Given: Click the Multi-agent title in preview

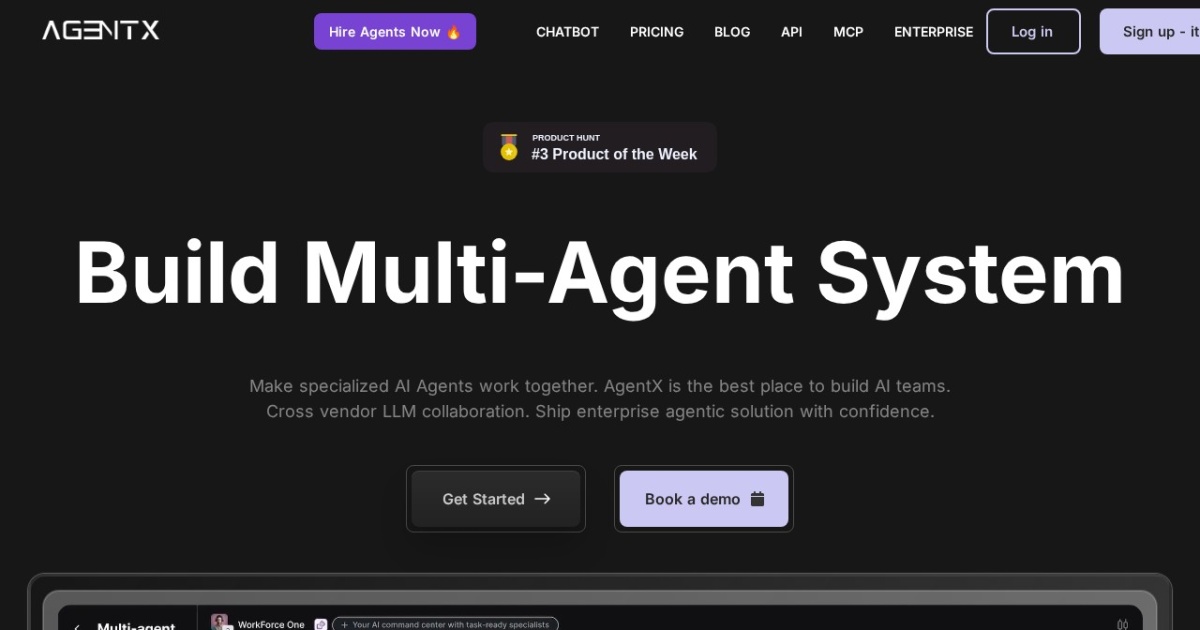Looking at the screenshot, I should tap(136, 626).
